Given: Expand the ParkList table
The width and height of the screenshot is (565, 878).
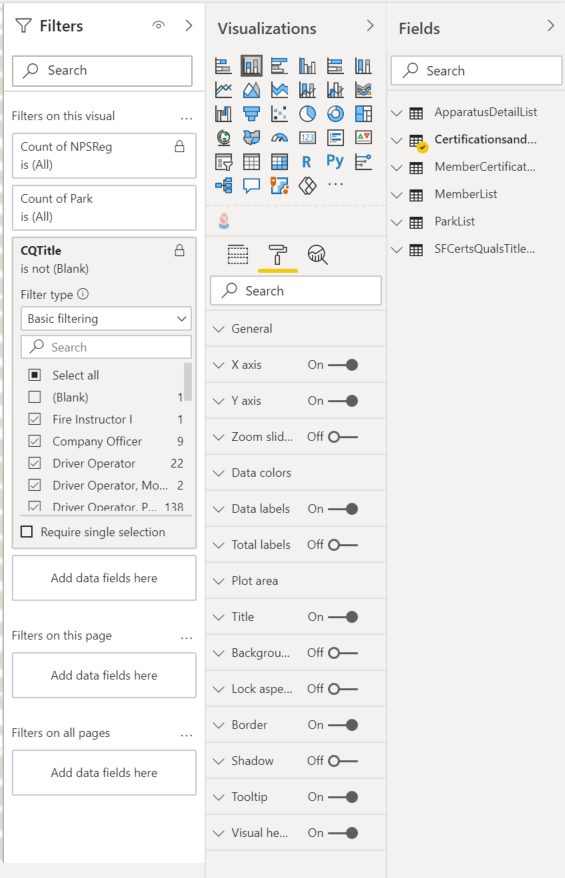Looking at the screenshot, I should [396, 222].
